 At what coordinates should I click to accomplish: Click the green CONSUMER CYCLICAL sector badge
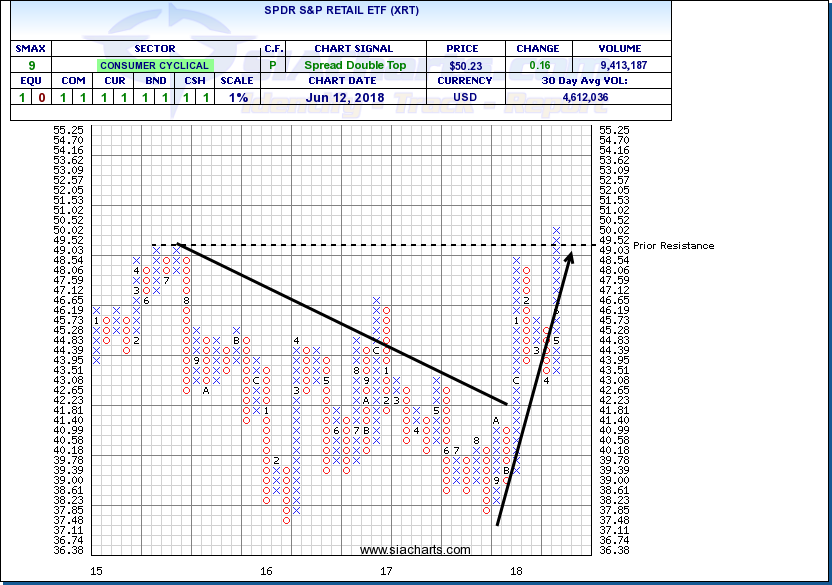tap(154, 65)
